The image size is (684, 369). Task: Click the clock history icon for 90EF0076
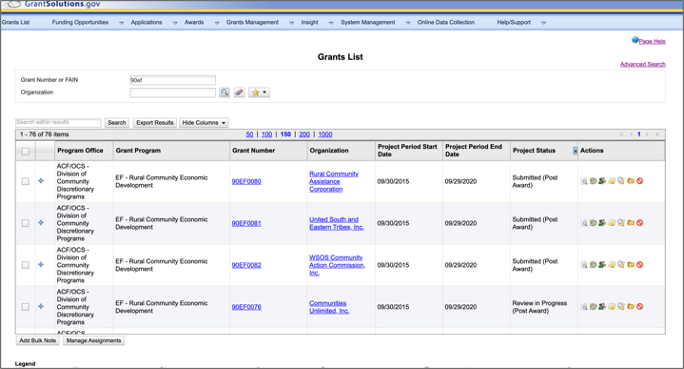coord(621,307)
